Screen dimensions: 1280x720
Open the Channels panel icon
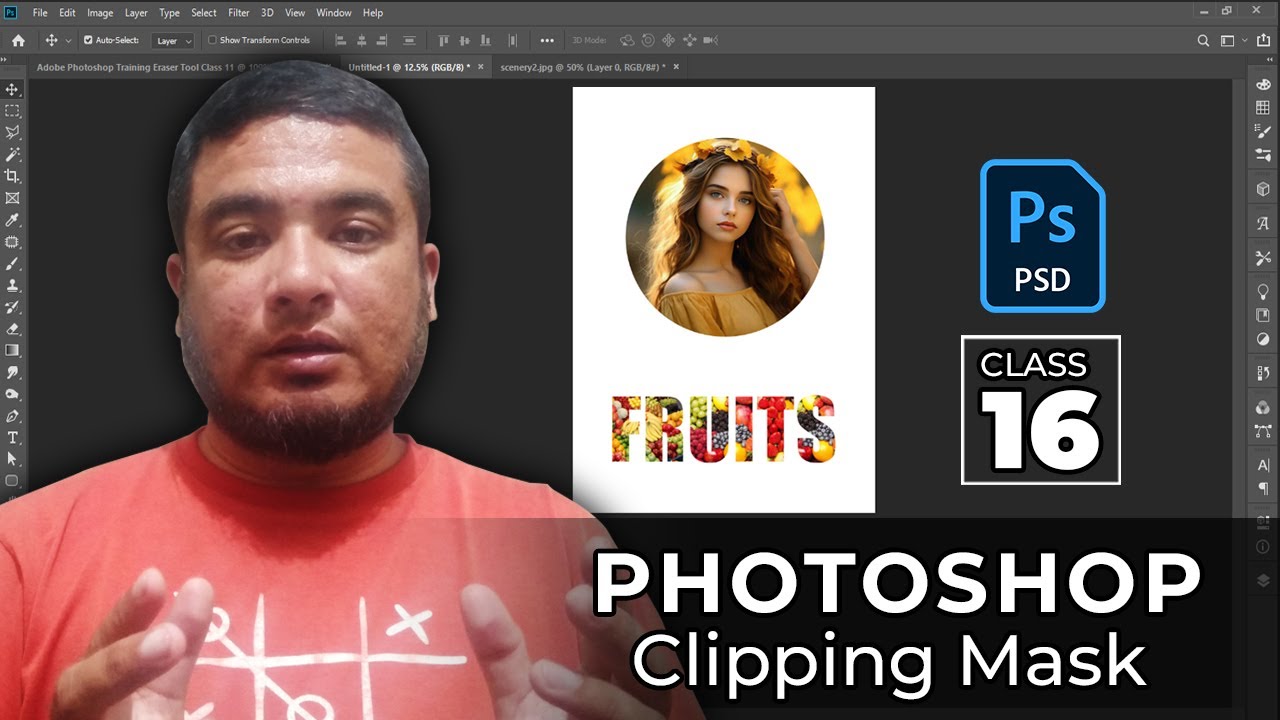1263,407
